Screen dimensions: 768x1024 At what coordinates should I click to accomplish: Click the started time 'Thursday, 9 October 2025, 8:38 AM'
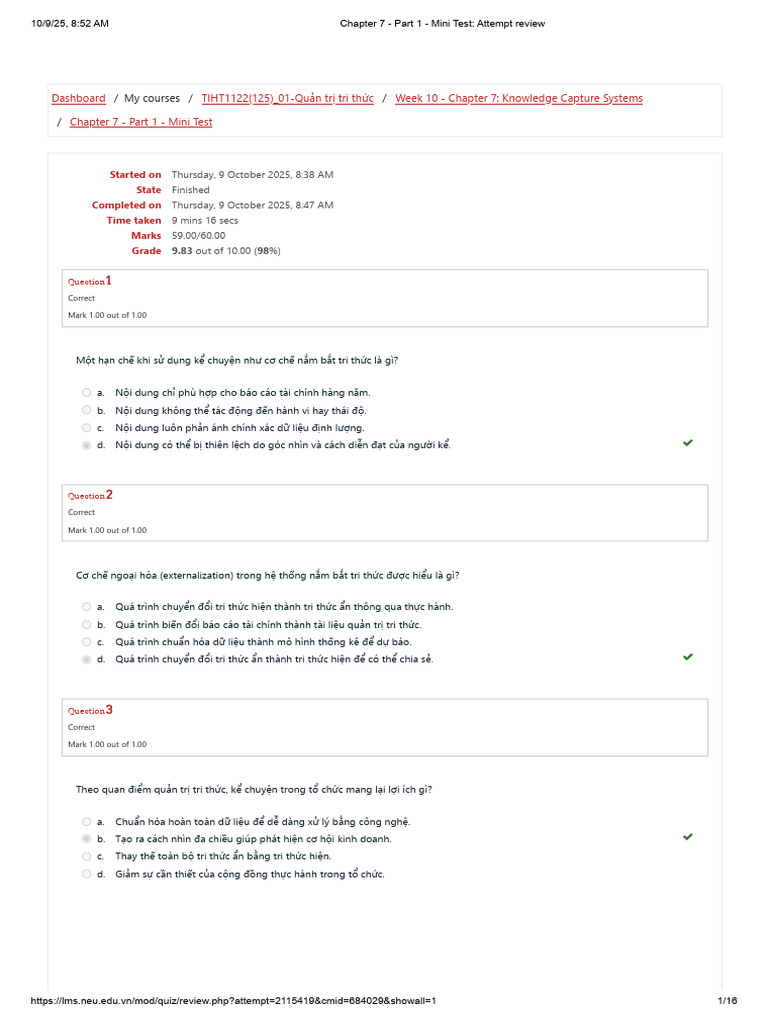253,174
